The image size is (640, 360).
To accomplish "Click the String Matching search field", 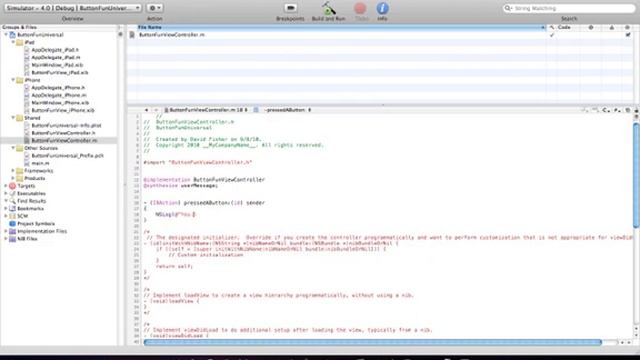I will [569, 8].
